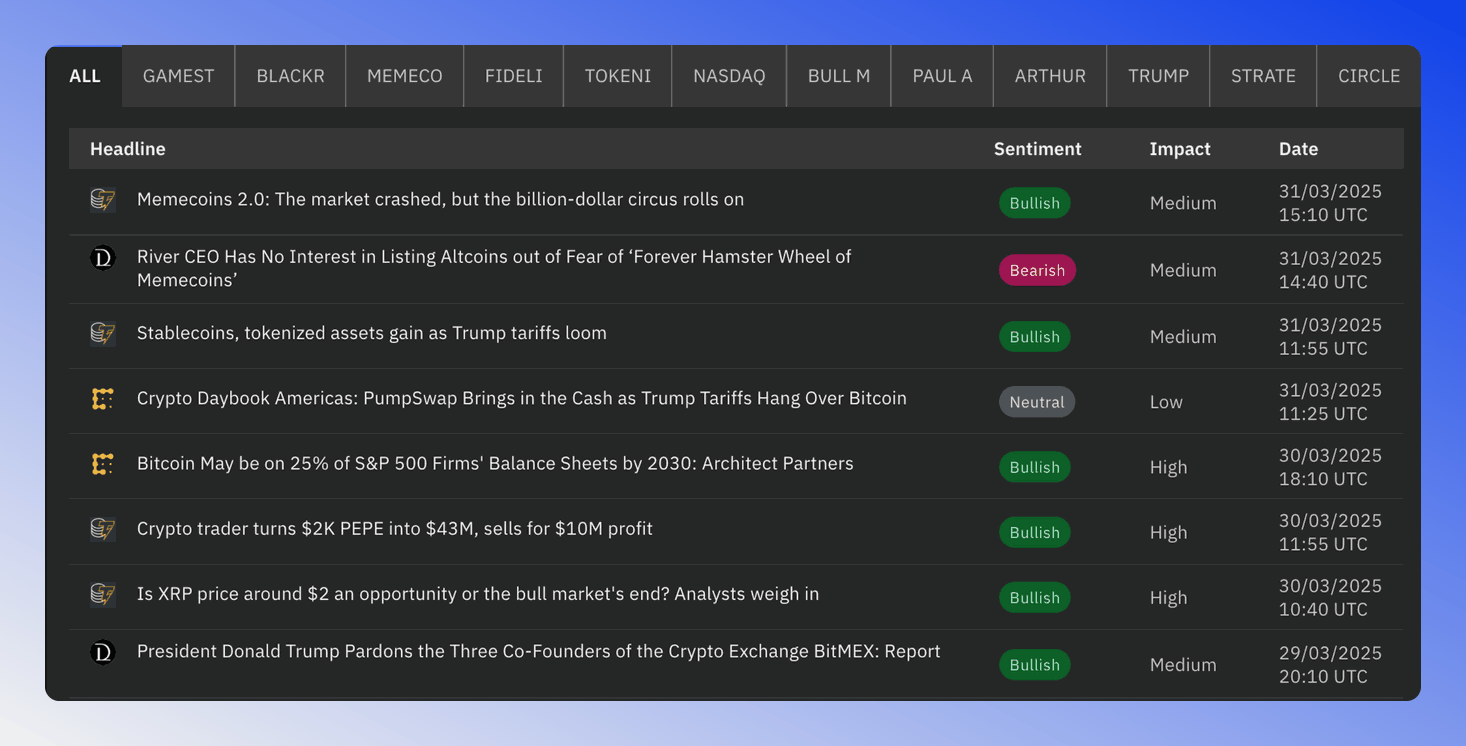Click Bullish badge on Stablecoins row

pos(1034,337)
